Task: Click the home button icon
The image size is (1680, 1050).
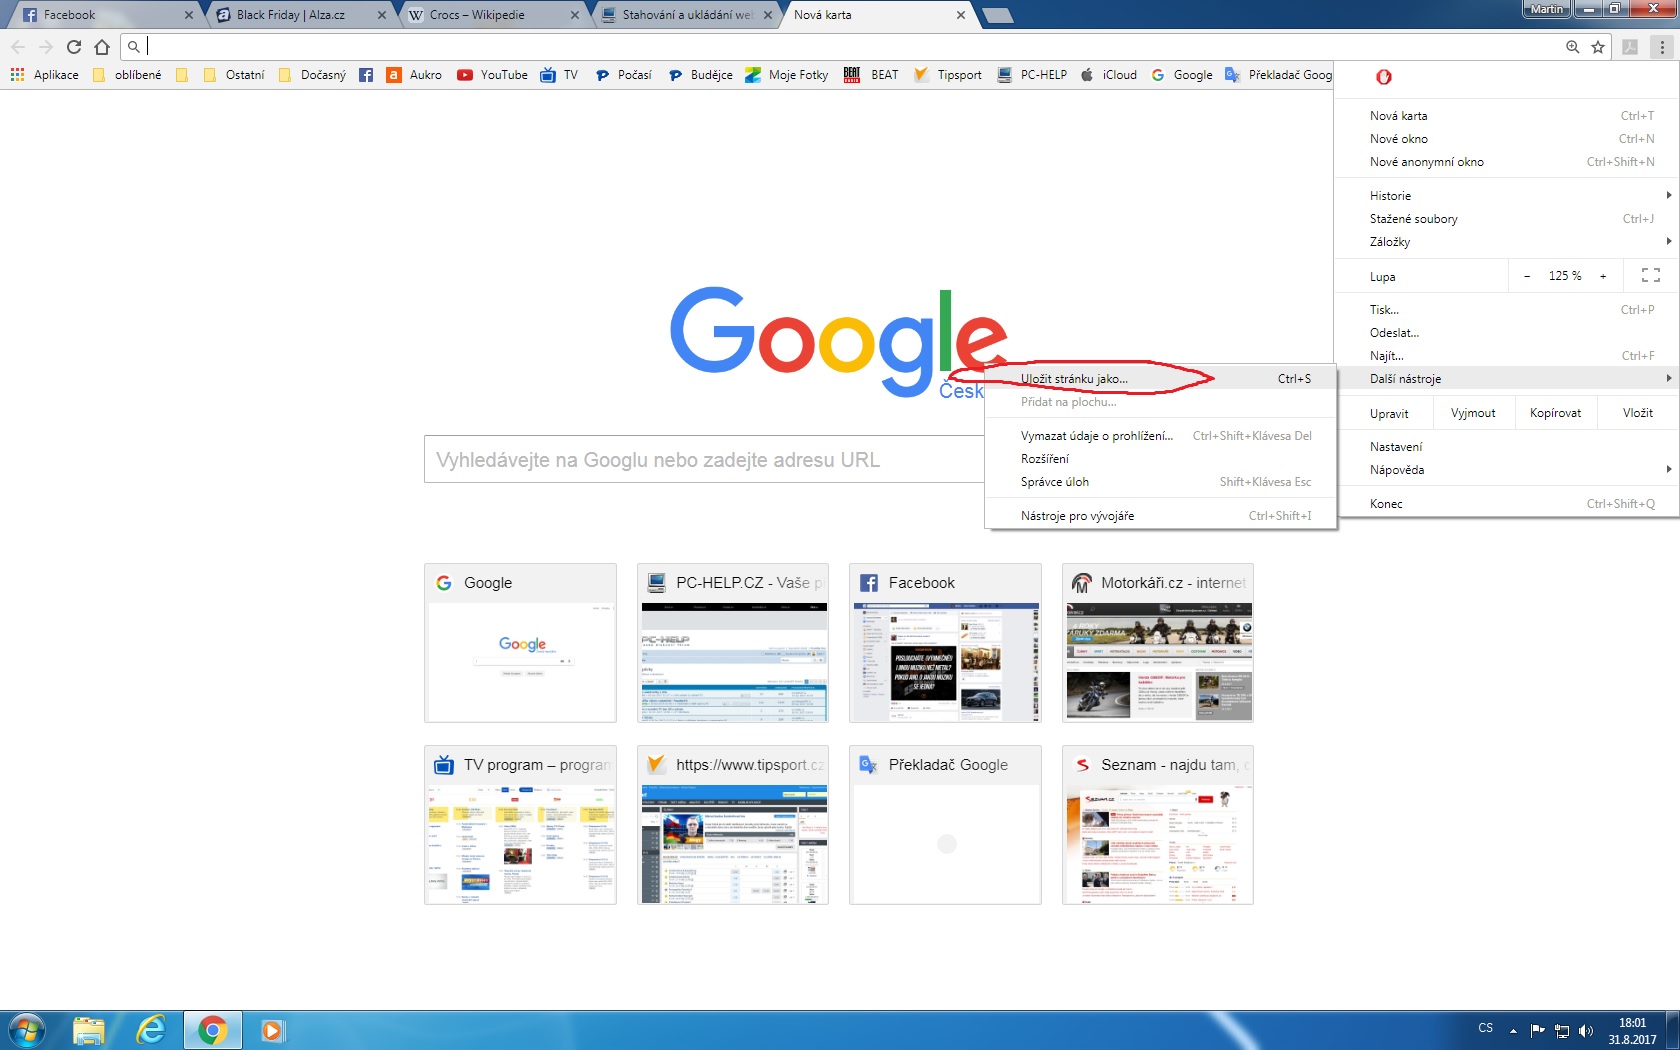Action: [x=102, y=47]
